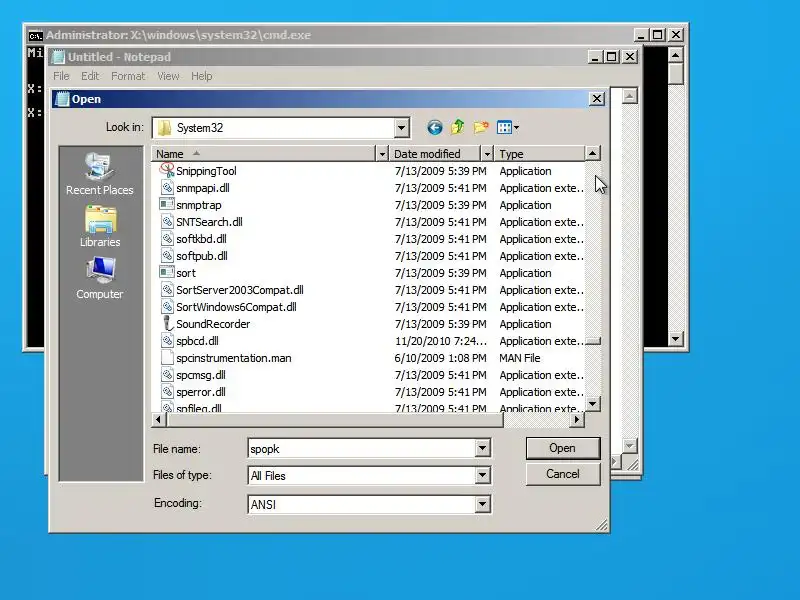
Task: Click cmd window scroll up arrow
Action: click(x=676, y=54)
